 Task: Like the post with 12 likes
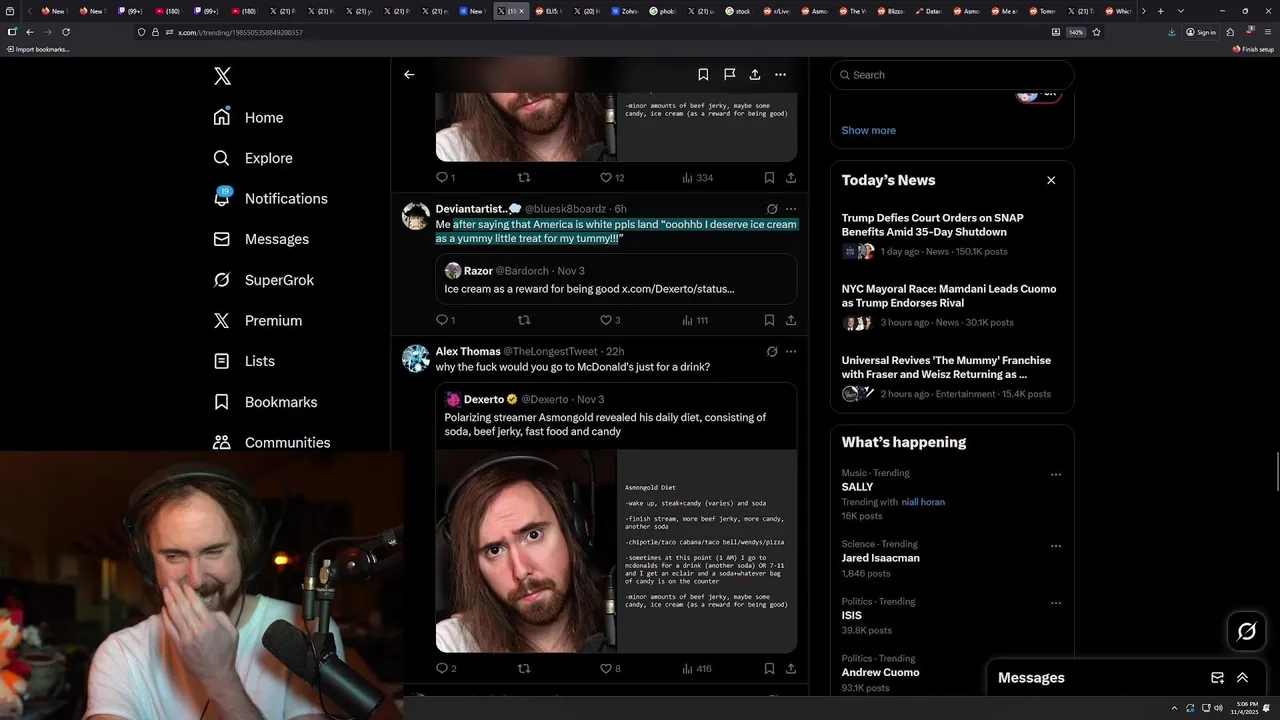(611, 178)
